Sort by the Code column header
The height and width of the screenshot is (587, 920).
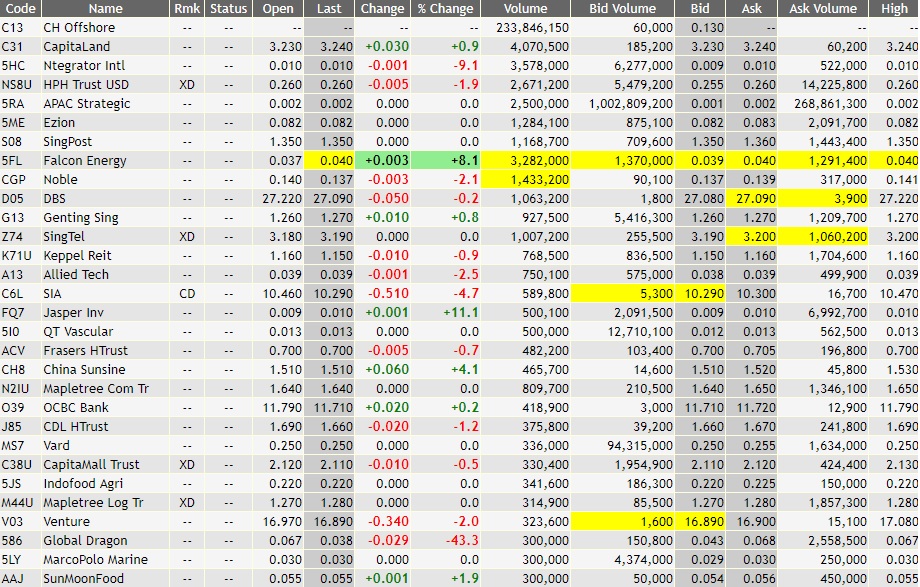point(21,8)
